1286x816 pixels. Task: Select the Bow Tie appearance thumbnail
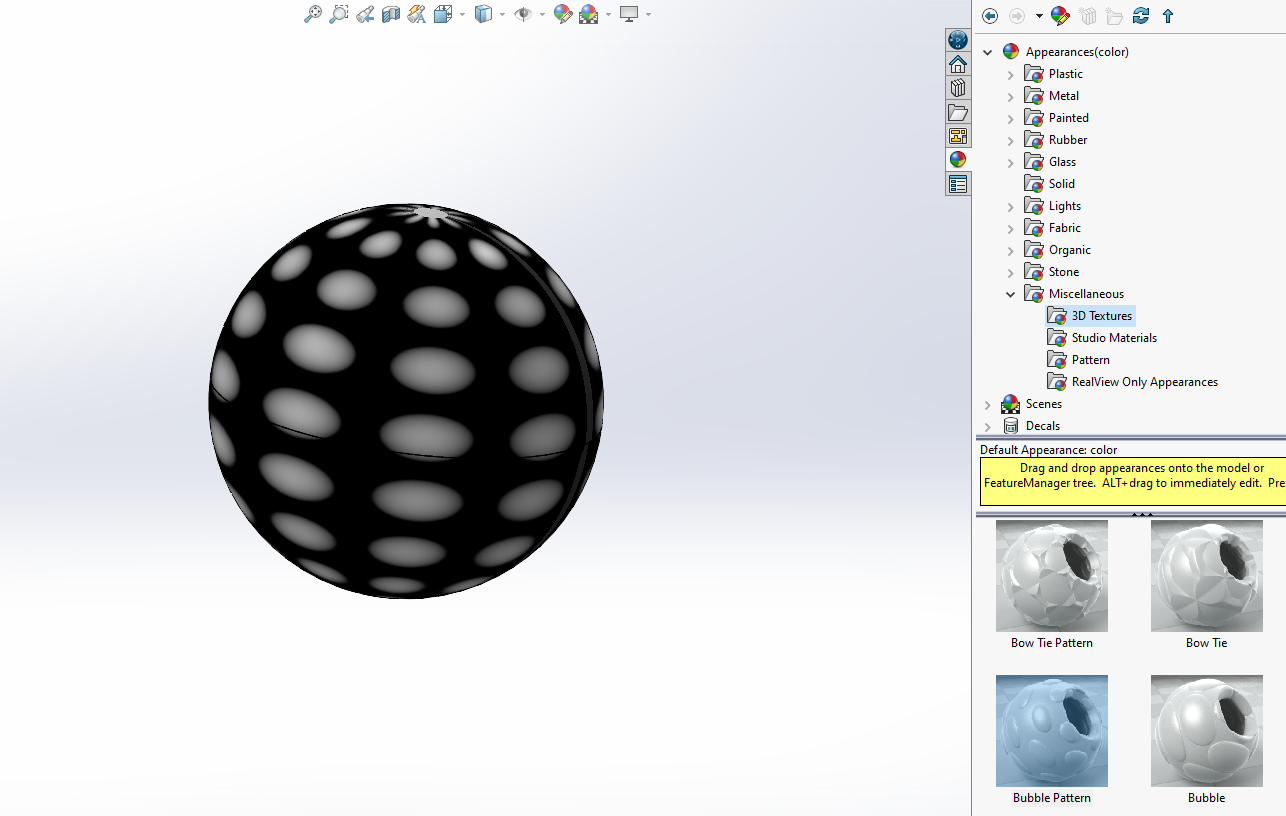click(1206, 576)
